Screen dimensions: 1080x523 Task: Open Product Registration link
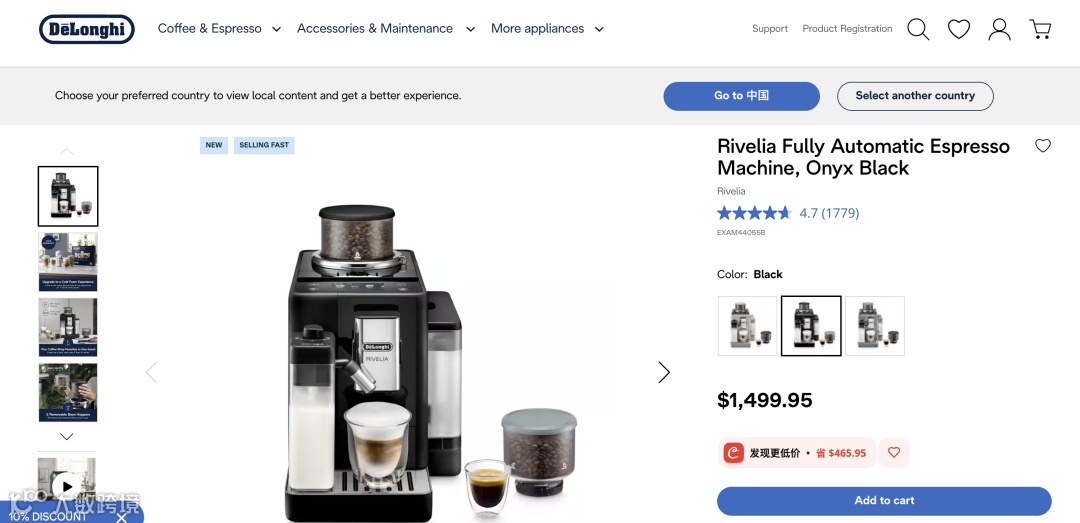tap(847, 29)
